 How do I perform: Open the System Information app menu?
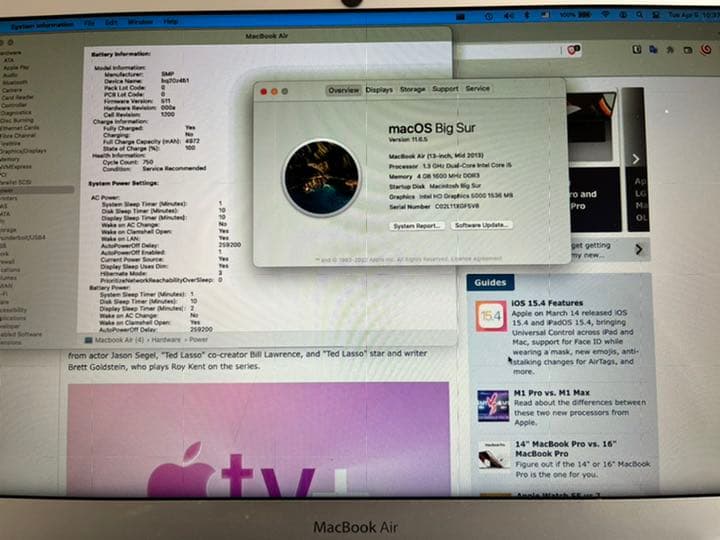42,25
